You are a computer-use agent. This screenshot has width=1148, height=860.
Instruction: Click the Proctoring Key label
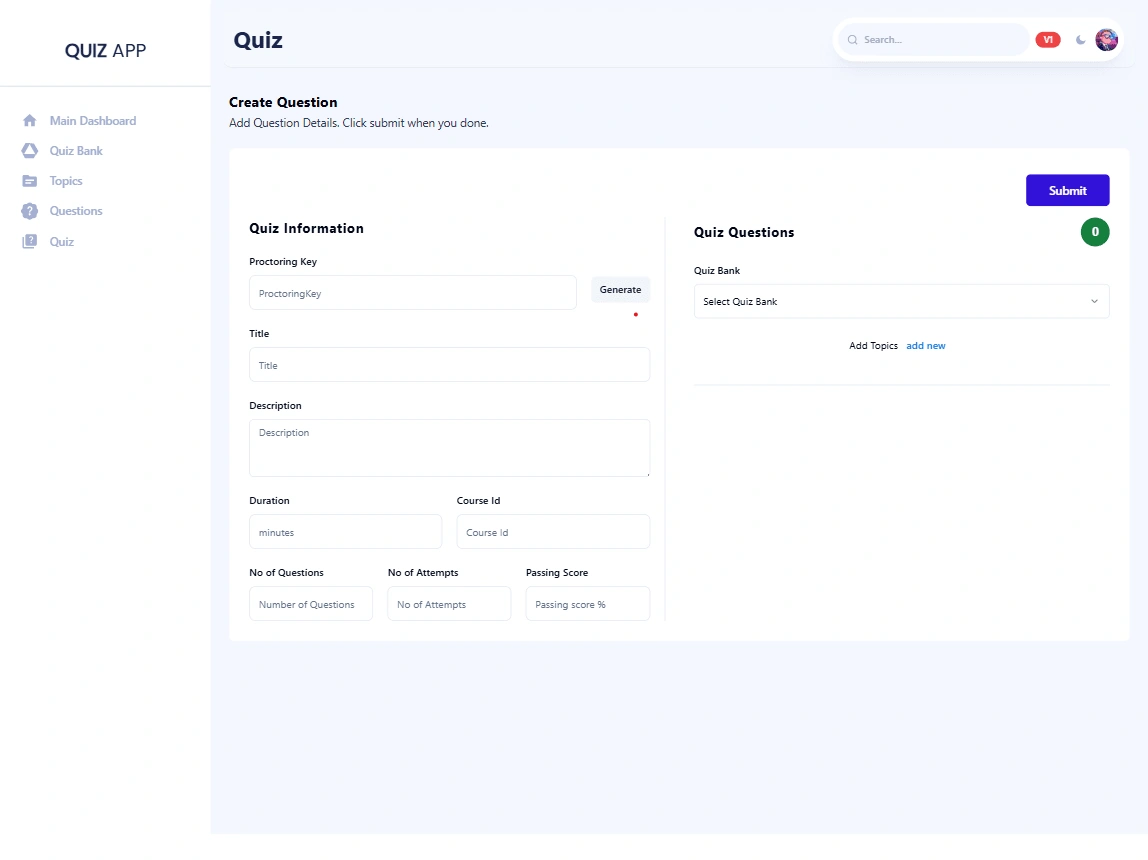[283, 261]
